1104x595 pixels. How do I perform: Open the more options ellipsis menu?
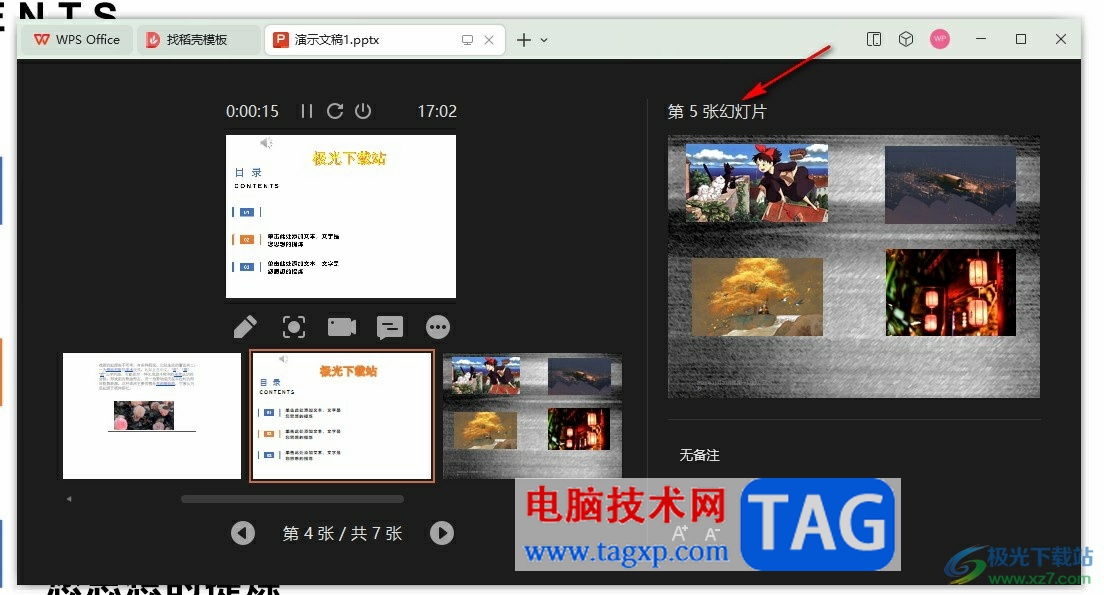click(438, 327)
